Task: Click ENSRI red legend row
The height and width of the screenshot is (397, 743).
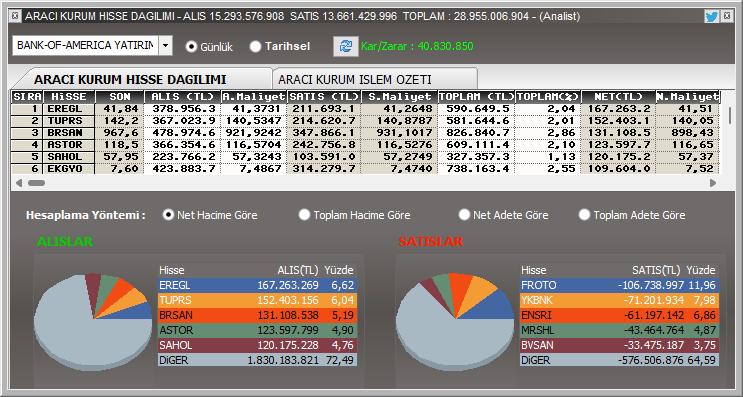Action: 619,315
